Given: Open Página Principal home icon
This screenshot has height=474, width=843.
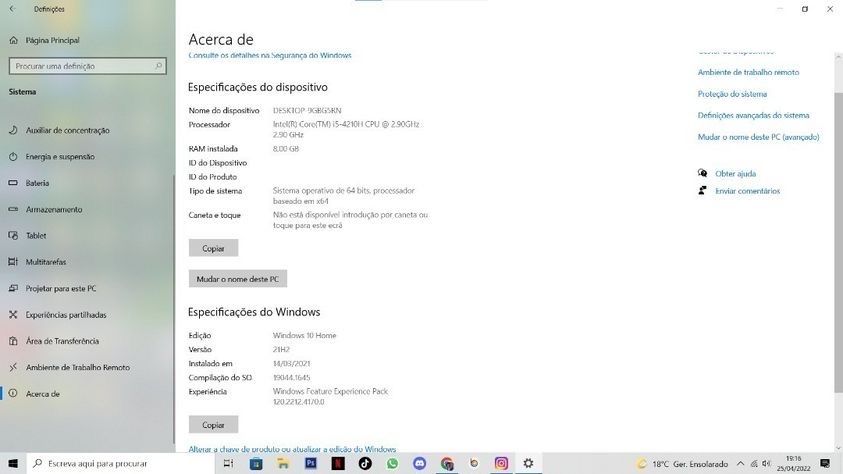Looking at the screenshot, I should pyautogui.click(x=13, y=40).
